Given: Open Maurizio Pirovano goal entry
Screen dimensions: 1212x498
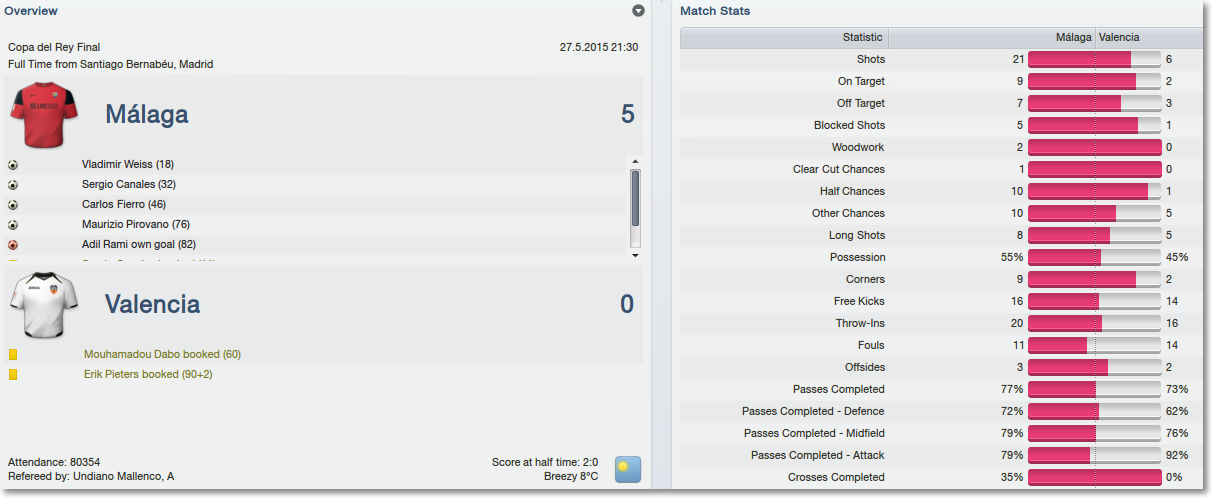Looking at the screenshot, I should coord(136,225).
